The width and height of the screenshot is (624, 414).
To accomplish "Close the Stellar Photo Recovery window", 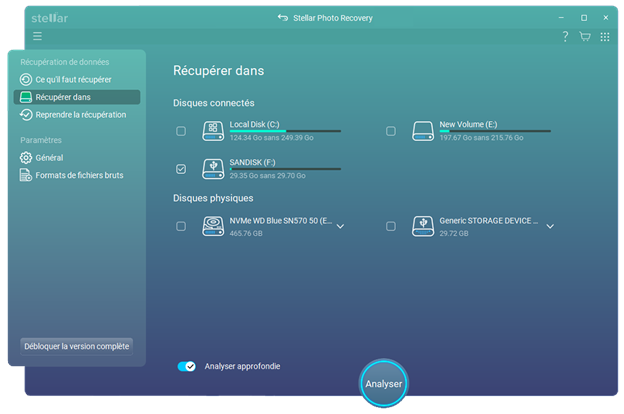I will coord(606,18).
